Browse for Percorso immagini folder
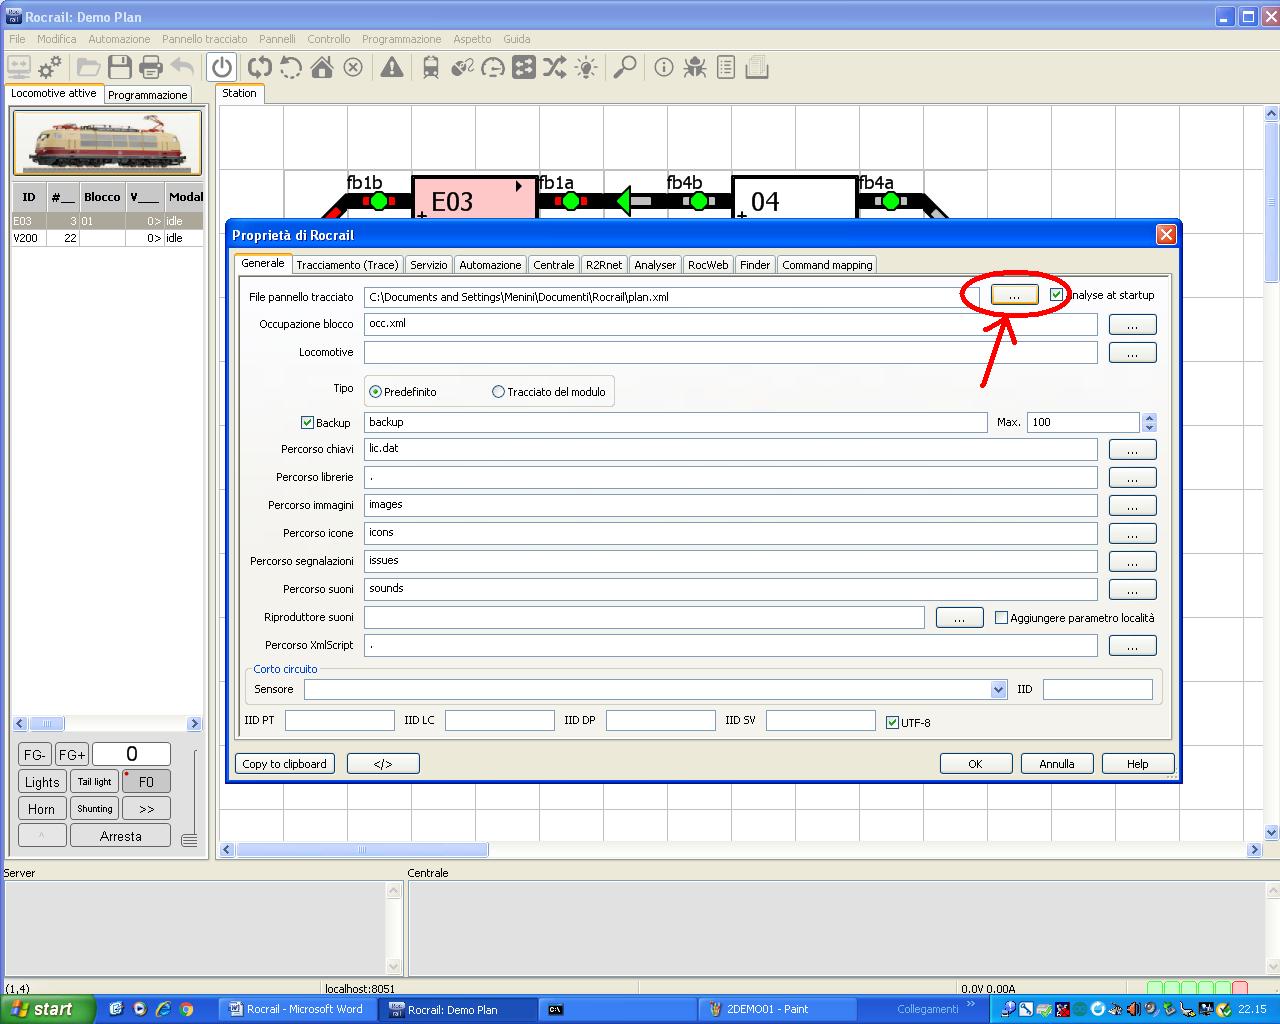The height and width of the screenshot is (1024, 1280). pyautogui.click(x=1132, y=506)
